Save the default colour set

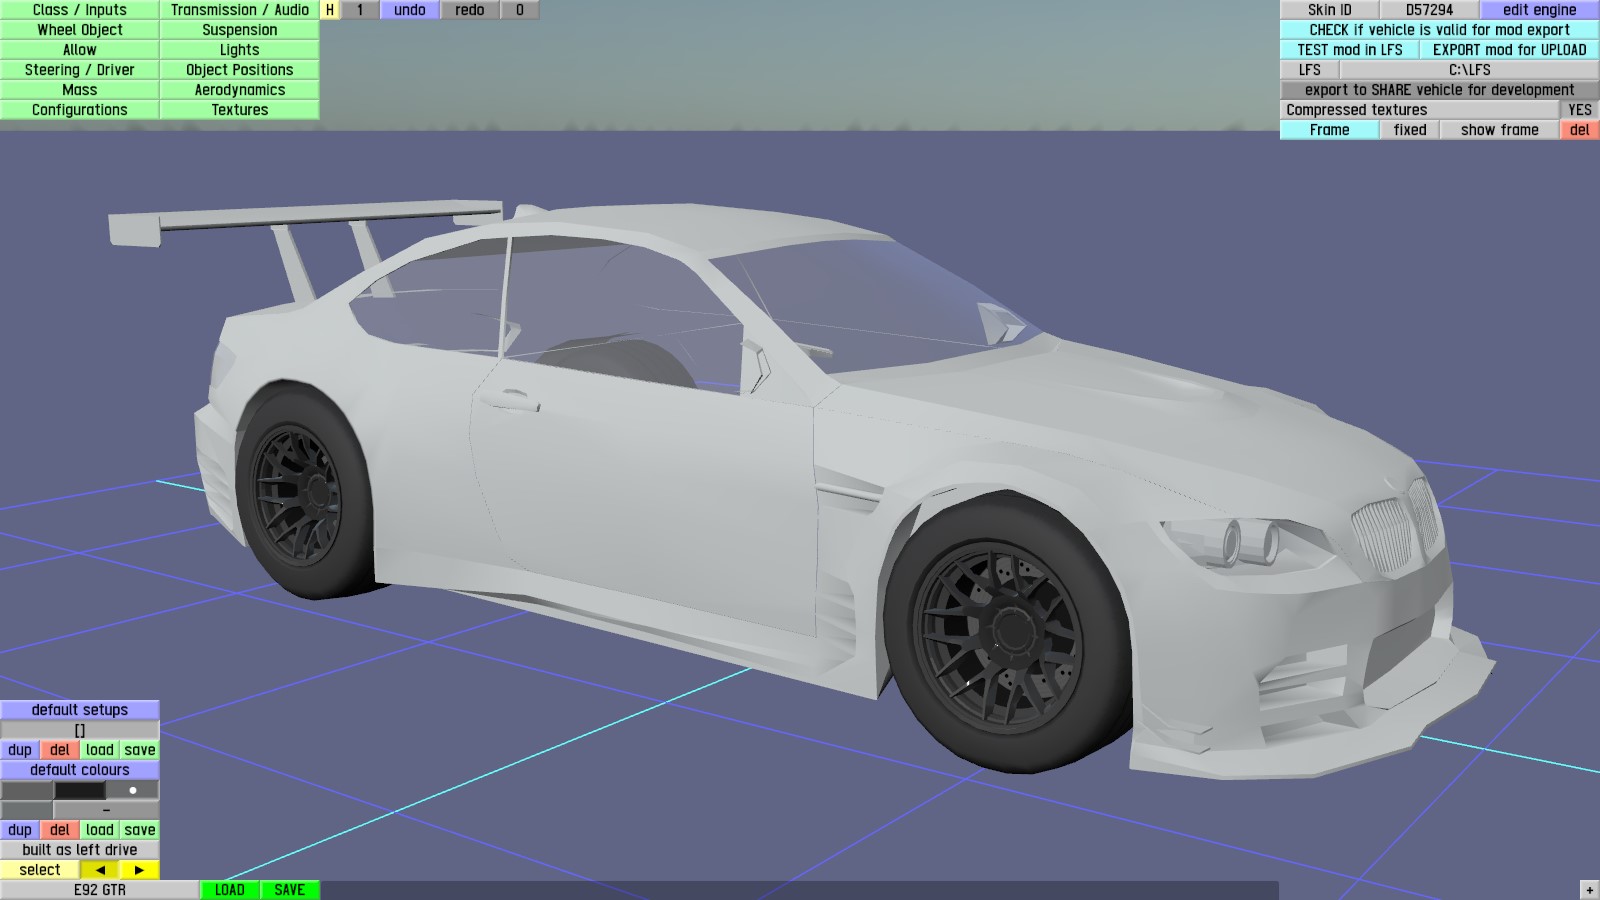point(140,830)
